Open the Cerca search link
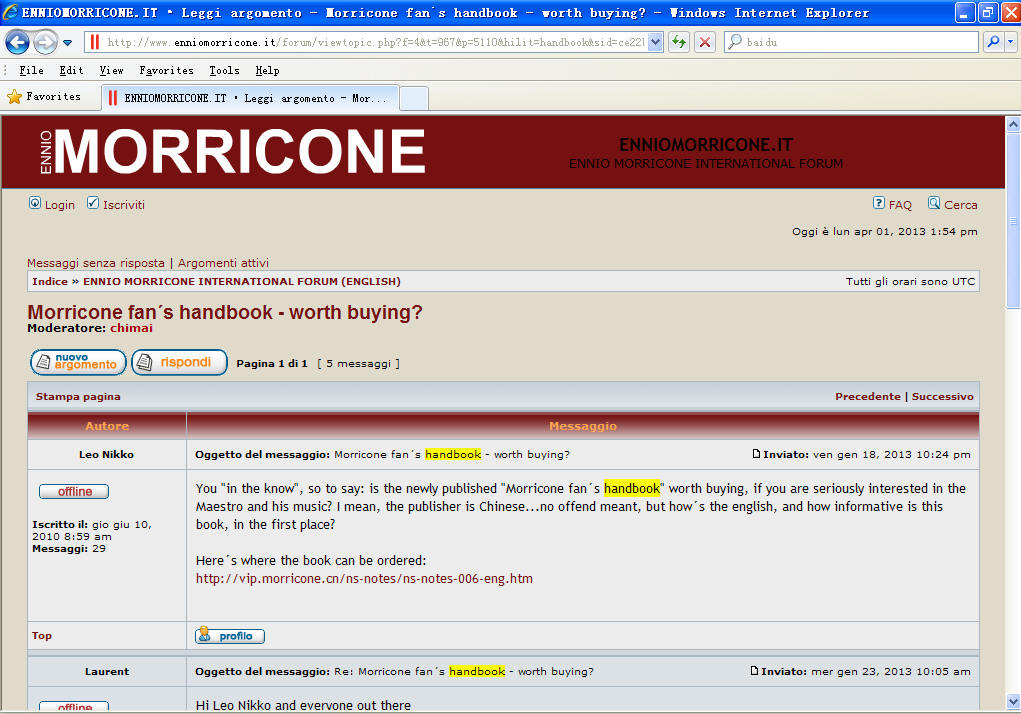The width and height of the screenshot is (1021, 714). point(960,205)
